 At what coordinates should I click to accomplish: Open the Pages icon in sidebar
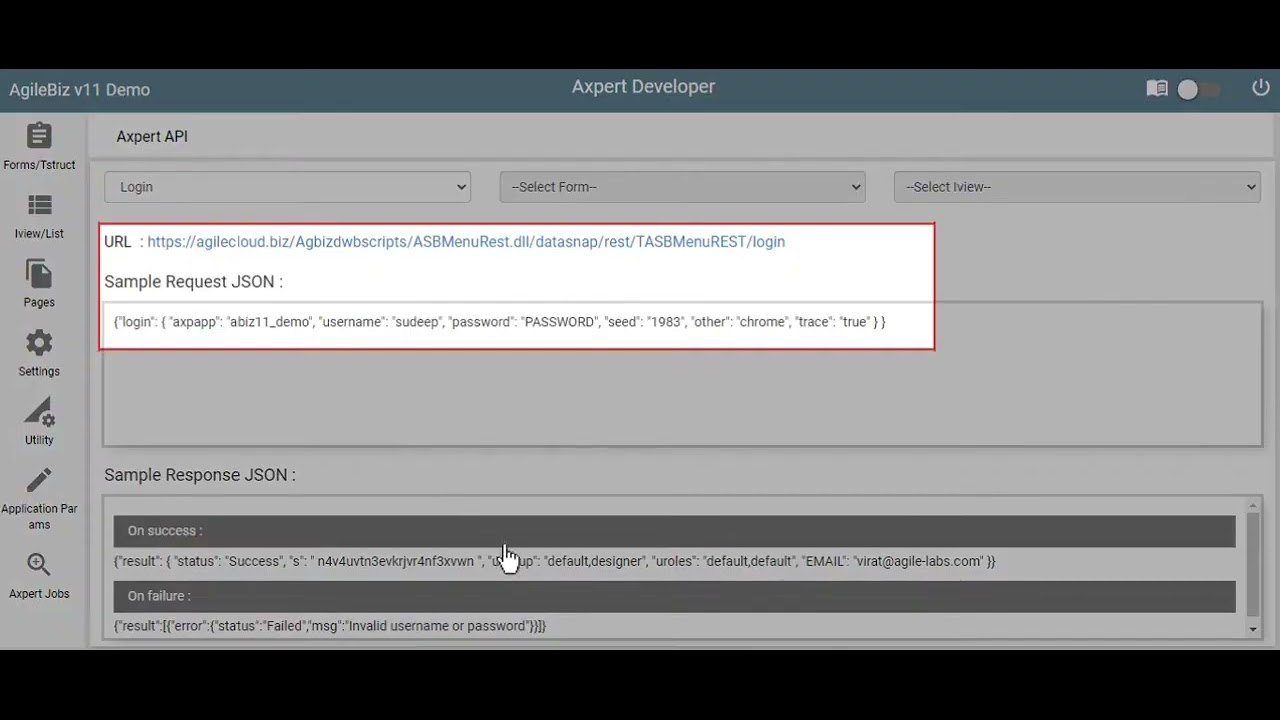click(39, 274)
